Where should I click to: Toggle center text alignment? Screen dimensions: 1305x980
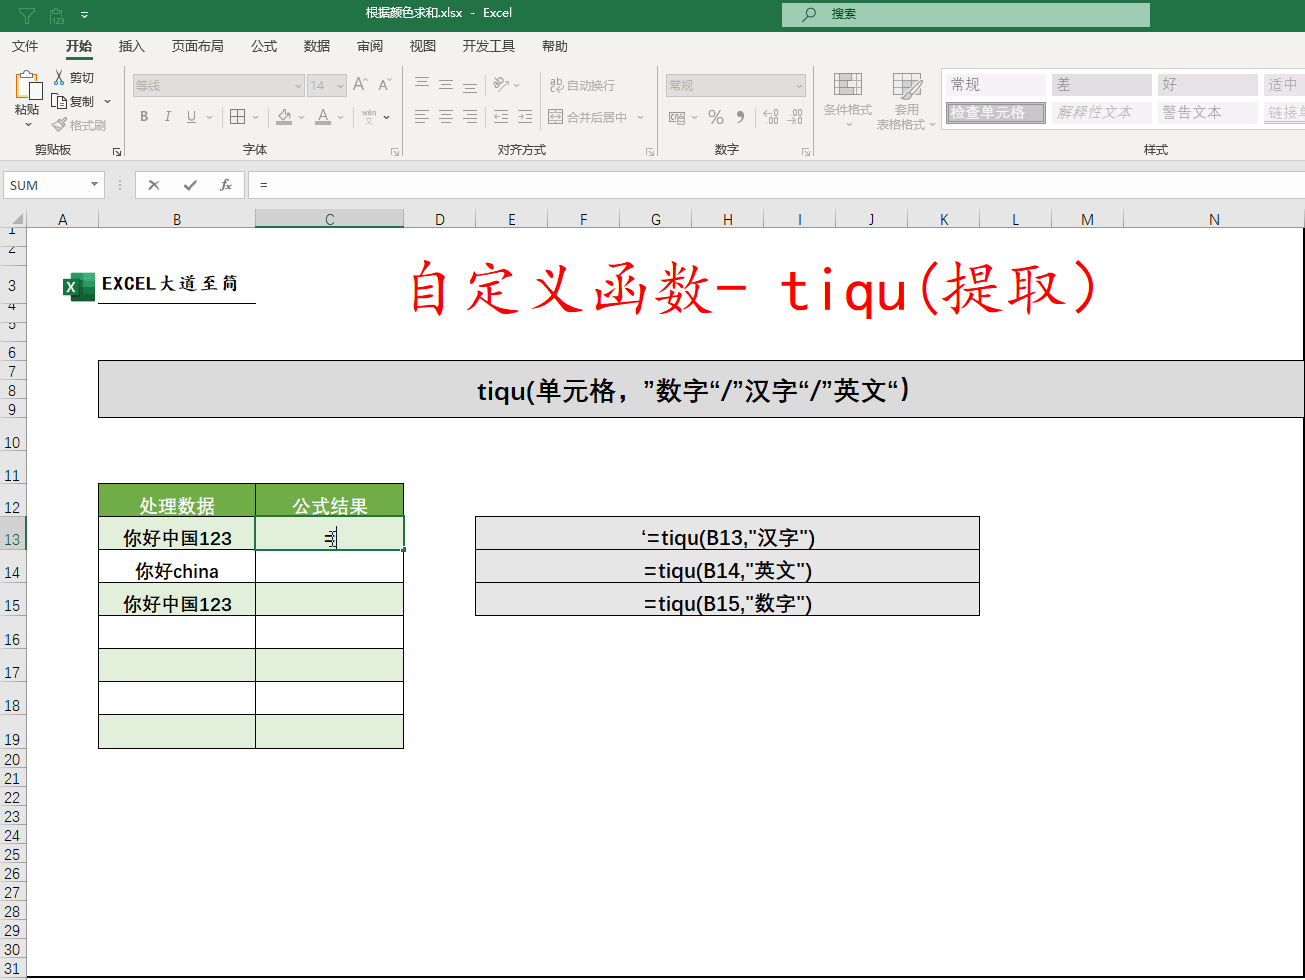click(446, 117)
